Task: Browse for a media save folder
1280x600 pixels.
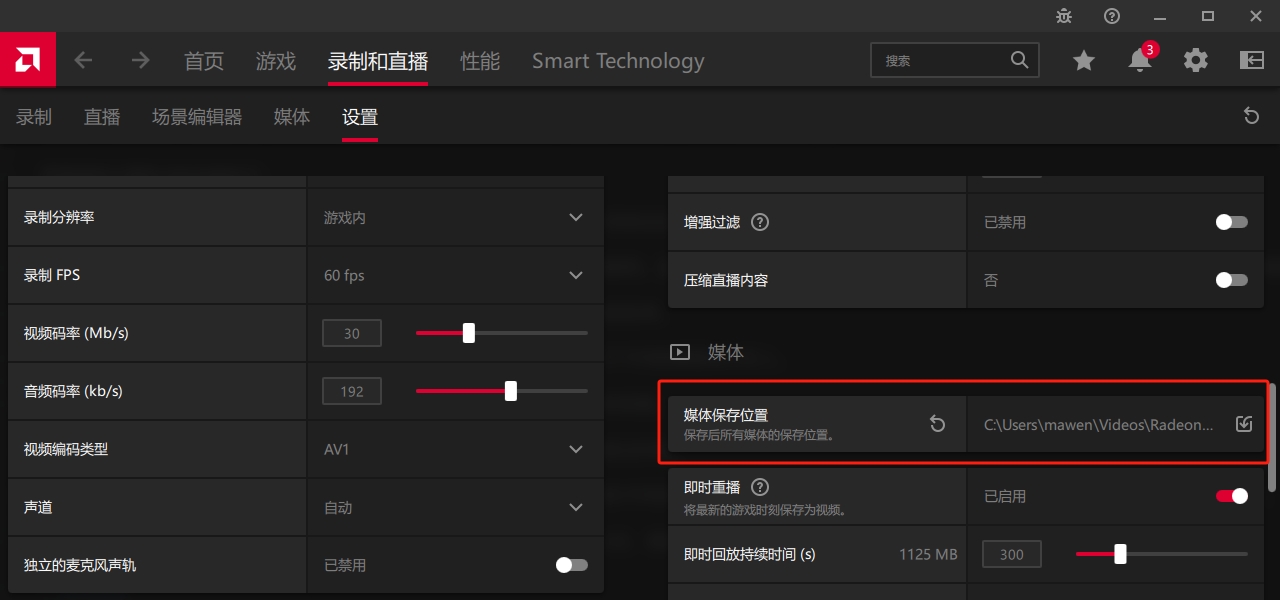Action: click(x=1243, y=424)
